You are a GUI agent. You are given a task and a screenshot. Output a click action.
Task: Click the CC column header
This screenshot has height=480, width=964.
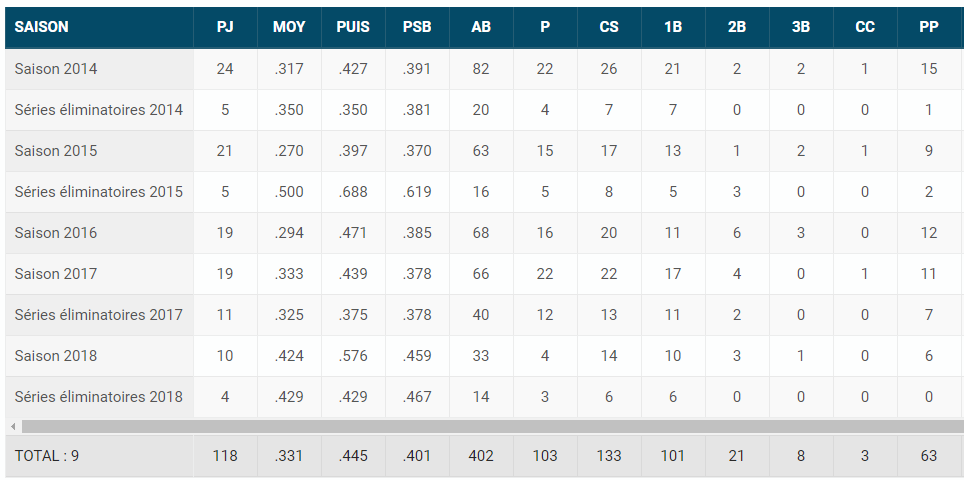coord(864,27)
